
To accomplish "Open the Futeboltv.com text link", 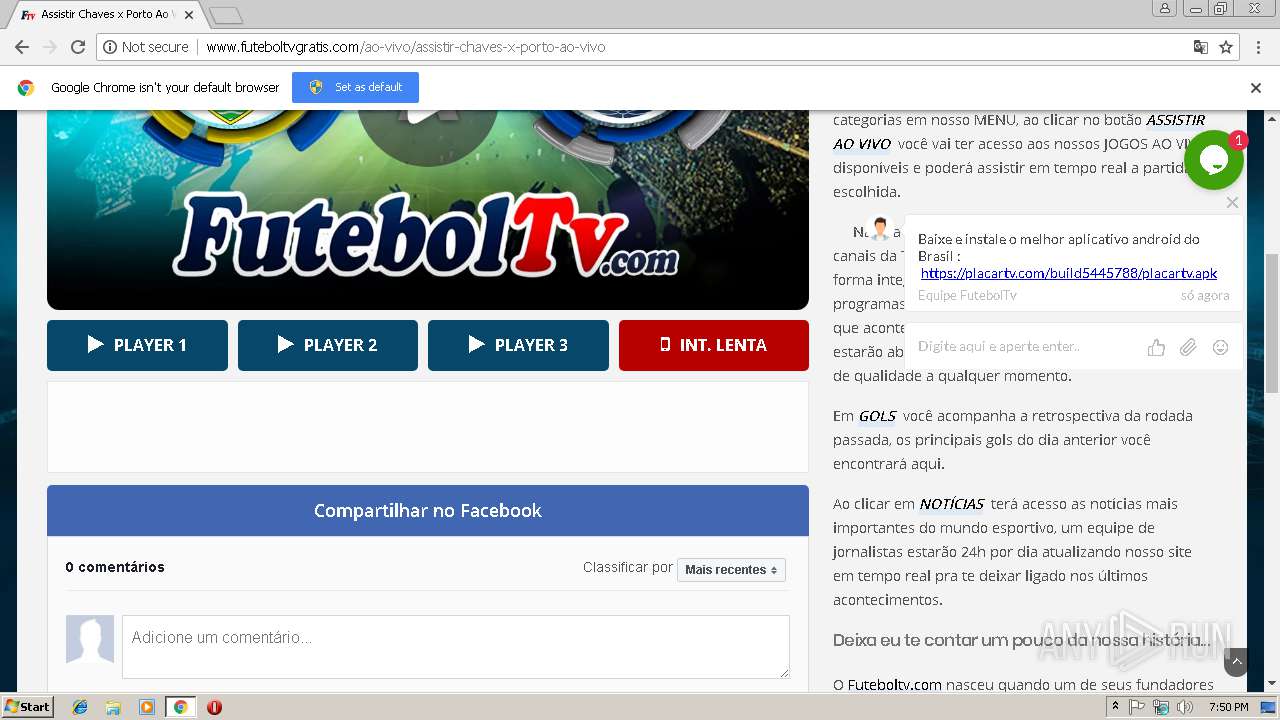I will coord(895,685).
